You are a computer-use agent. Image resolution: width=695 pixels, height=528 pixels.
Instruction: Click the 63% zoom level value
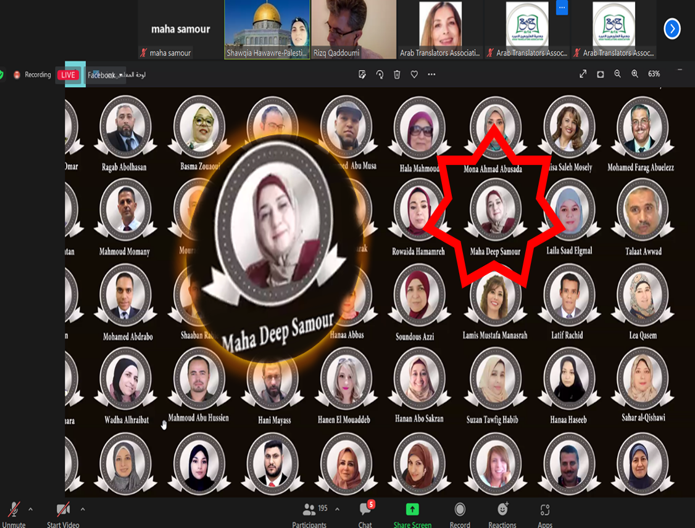[654, 74]
